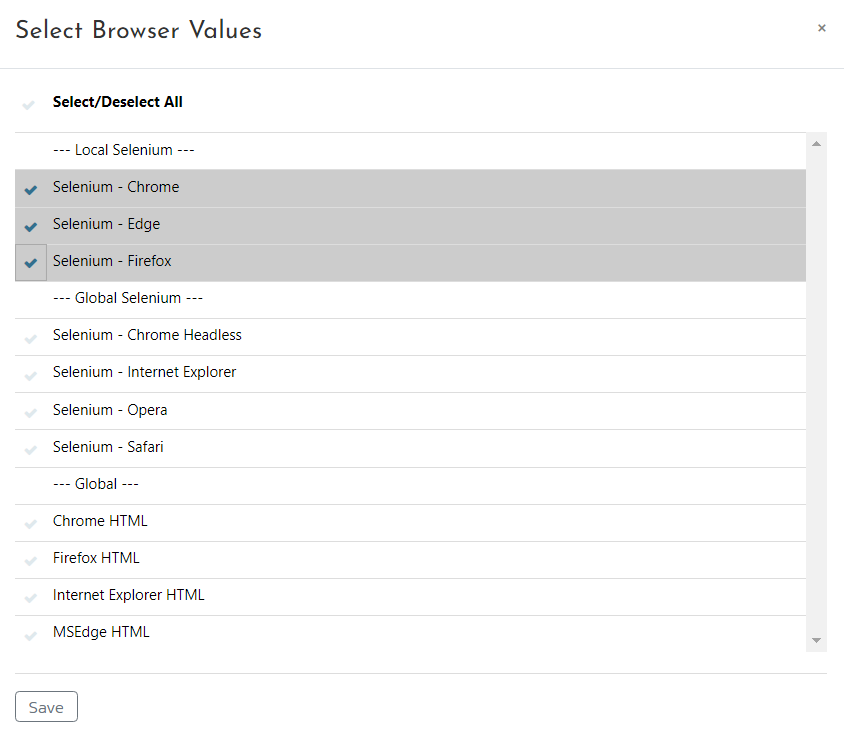Viewport: 844px width, 734px height.
Task: Check the Selenium - Chrome Headless checkmark icon
Action: coord(31,337)
